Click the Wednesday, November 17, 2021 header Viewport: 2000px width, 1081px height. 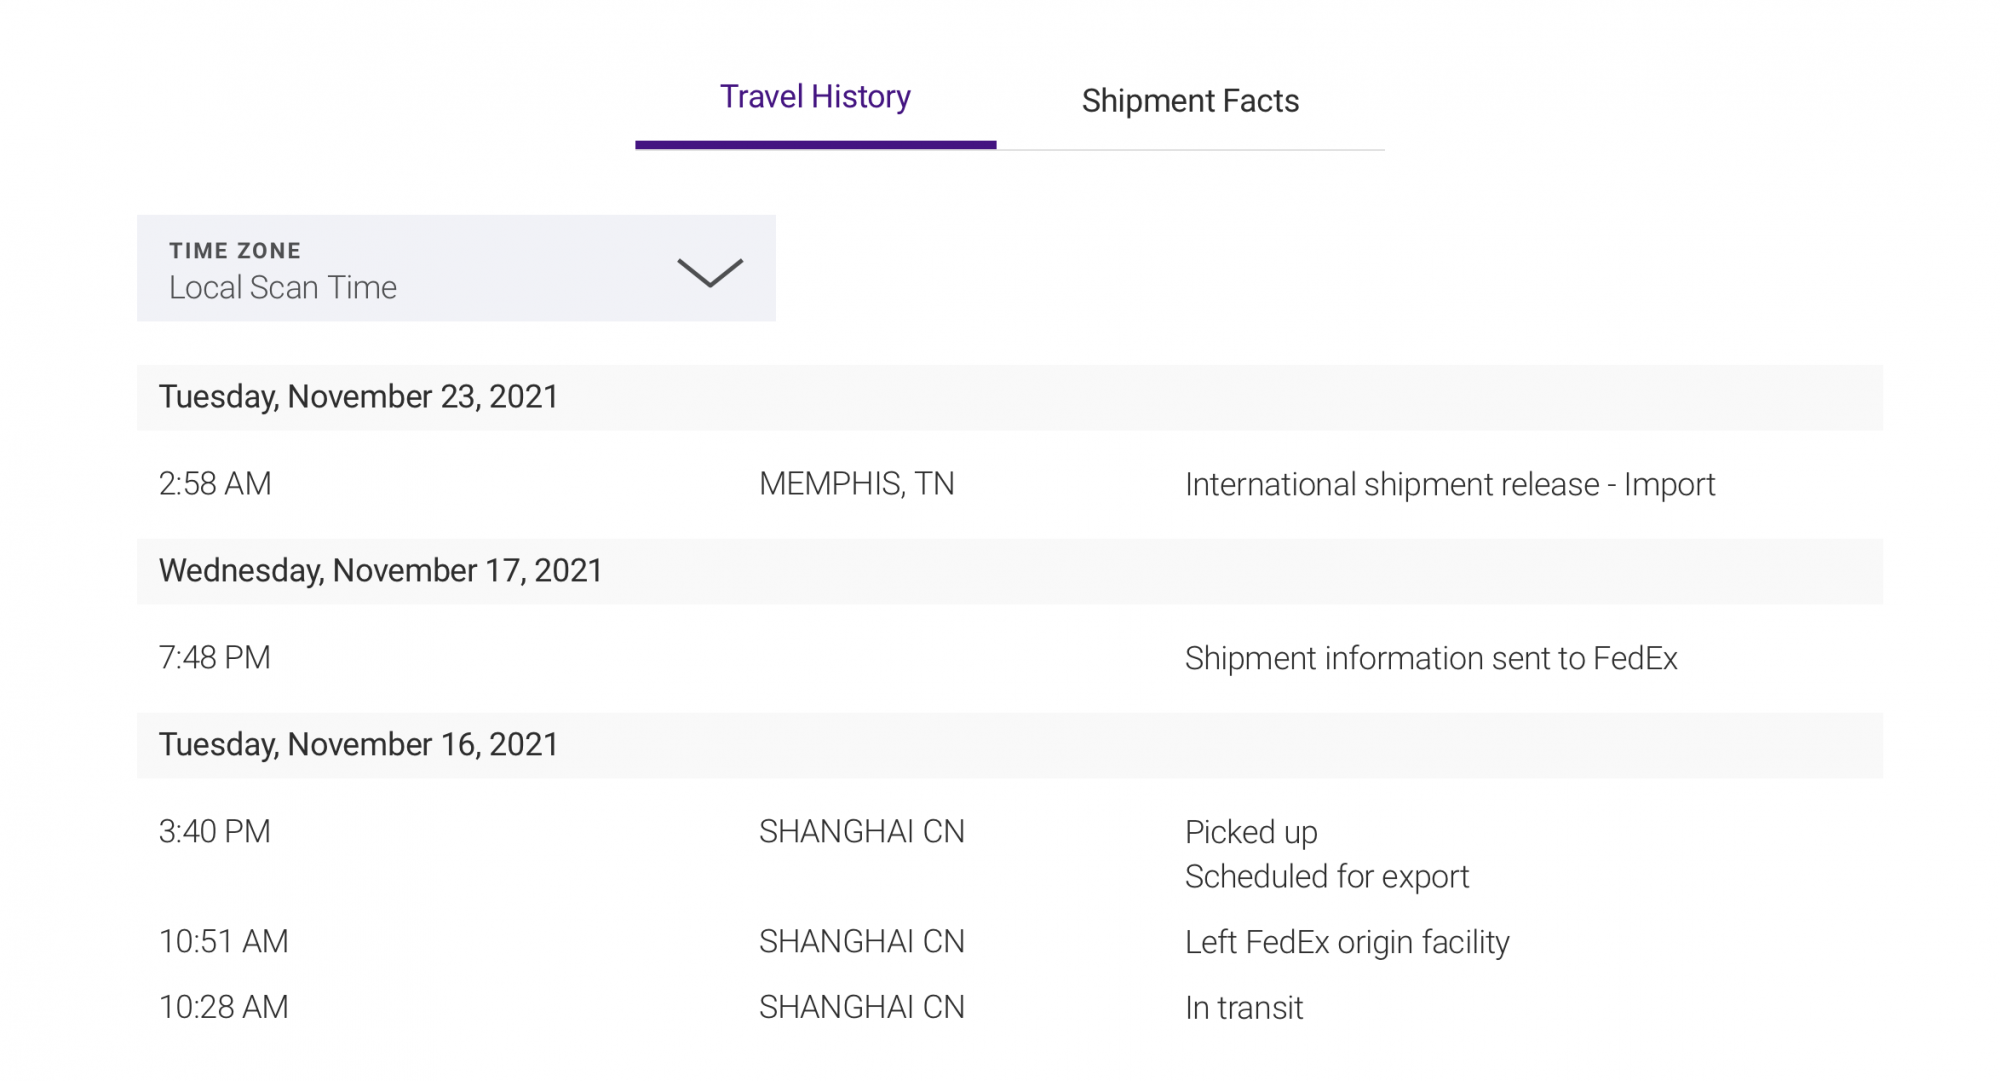point(380,571)
